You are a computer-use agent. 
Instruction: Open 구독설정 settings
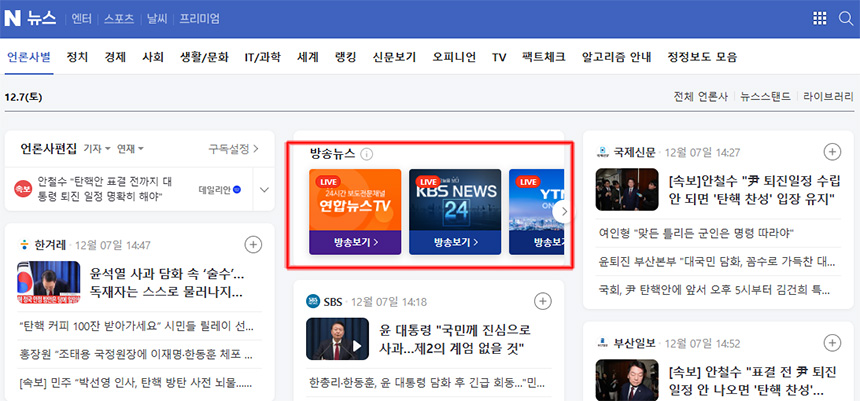(234, 149)
